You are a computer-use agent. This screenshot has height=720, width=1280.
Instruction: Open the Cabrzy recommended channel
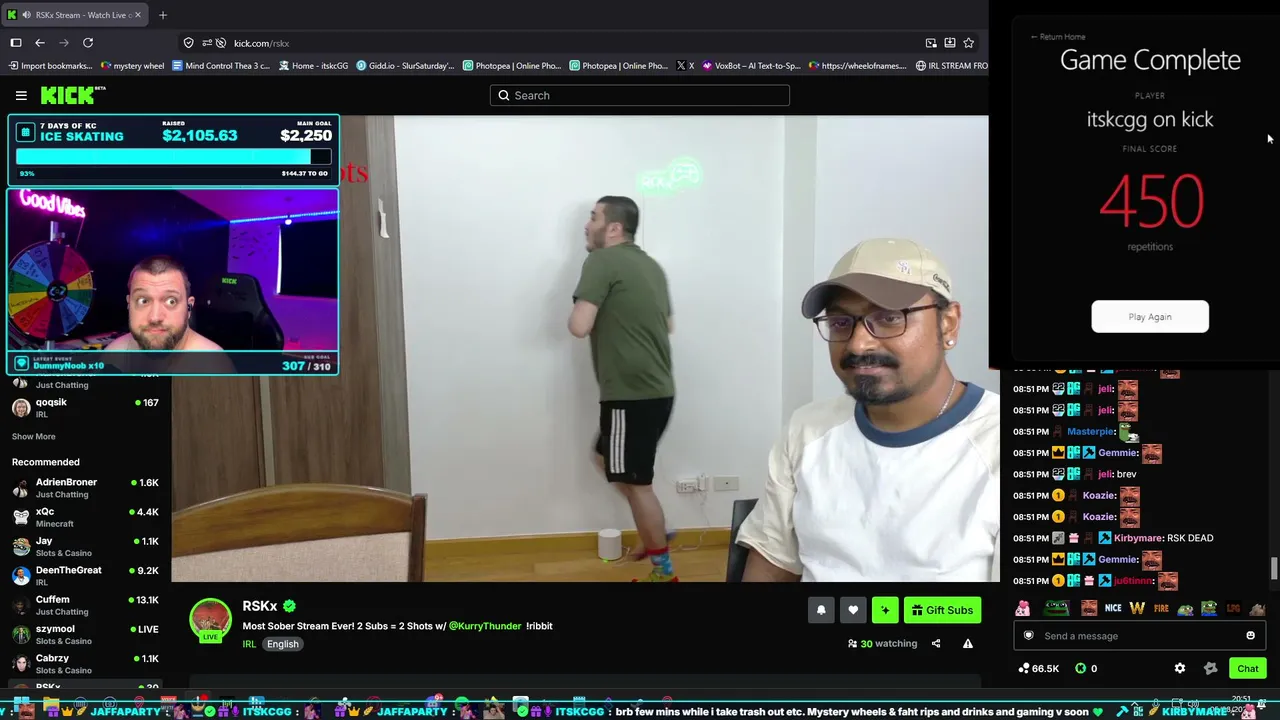pyautogui.click(x=85, y=664)
